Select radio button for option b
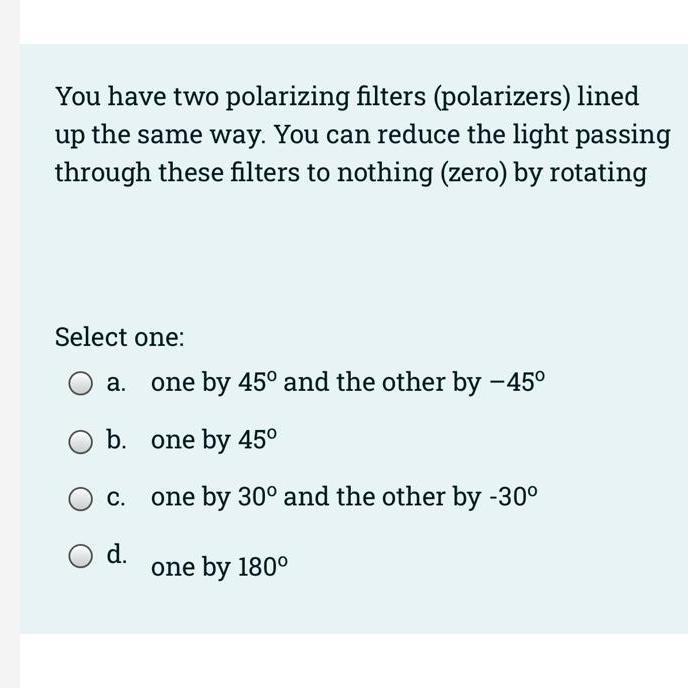Screen dimensions: 688x688 [x=82, y=441]
